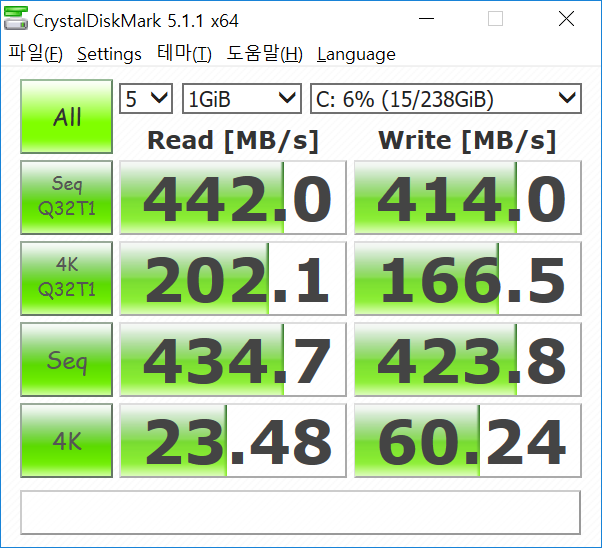Run all benchmarks with the All button
Viewport: 602px width, 548px height.
tap(66, 116)
